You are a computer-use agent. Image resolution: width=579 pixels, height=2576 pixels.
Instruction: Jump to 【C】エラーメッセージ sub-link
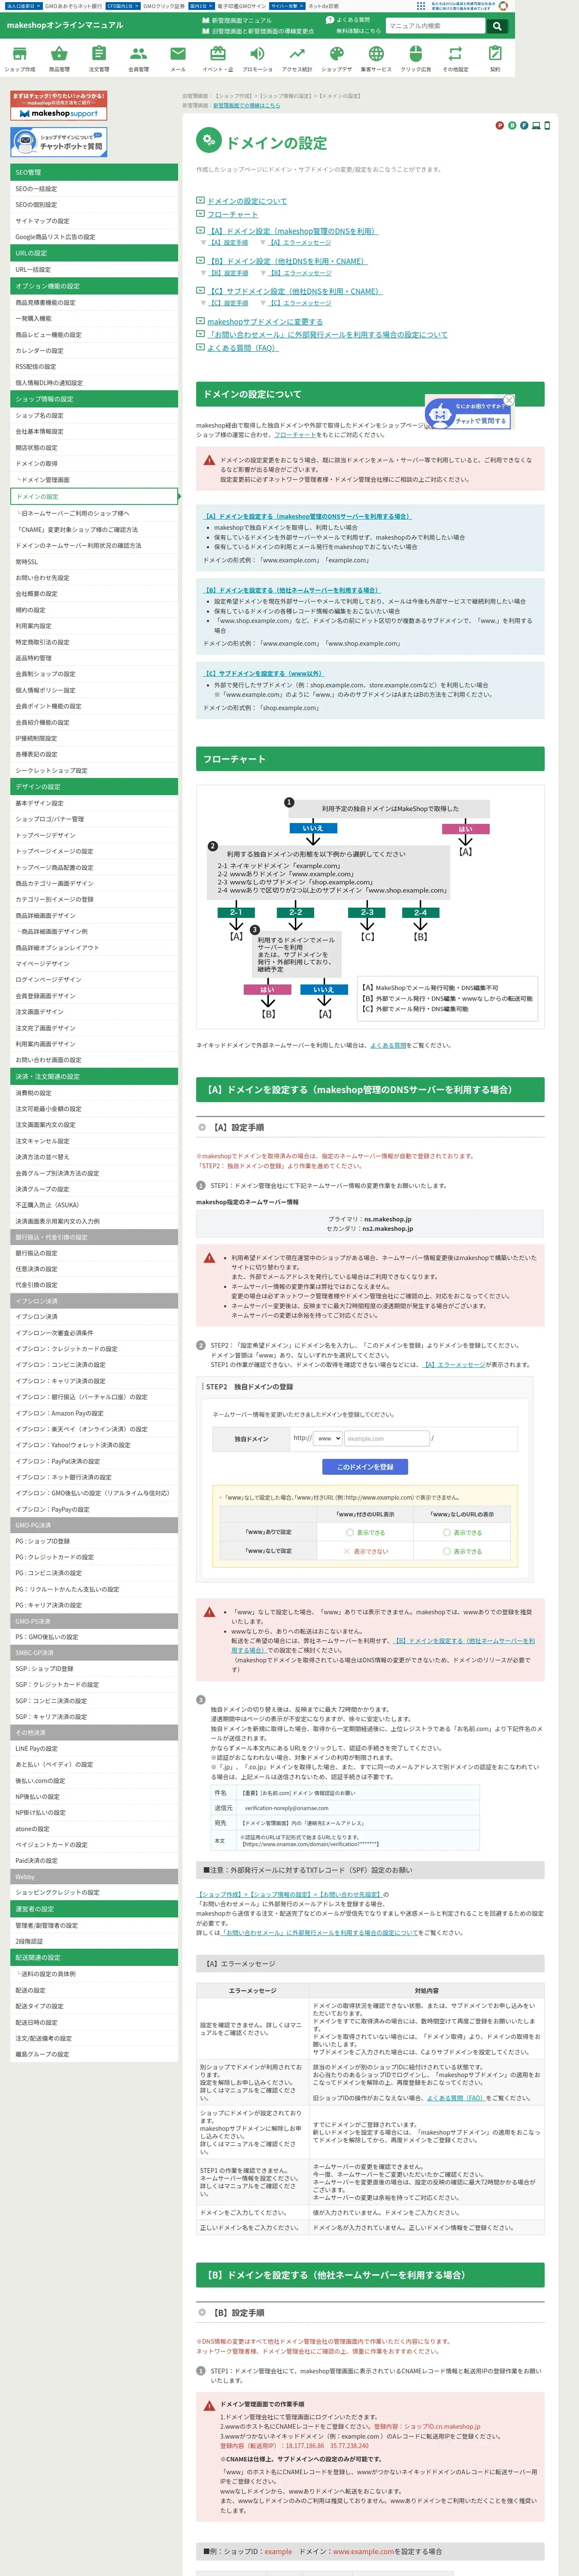point(301,303)
